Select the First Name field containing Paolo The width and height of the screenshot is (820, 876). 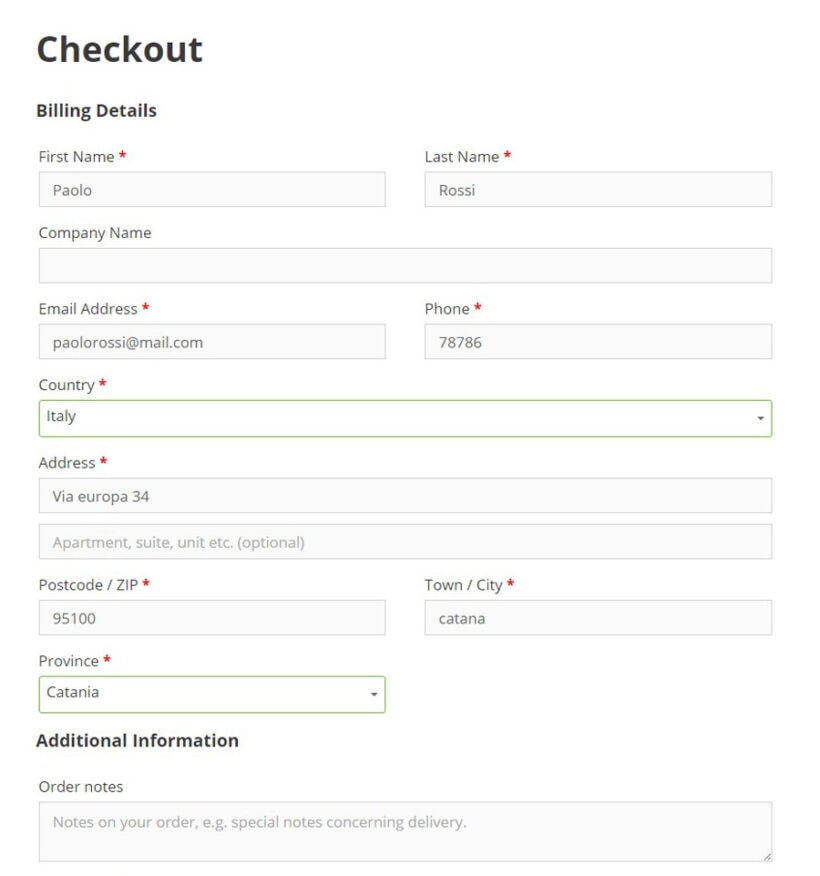tap(211, 189)
